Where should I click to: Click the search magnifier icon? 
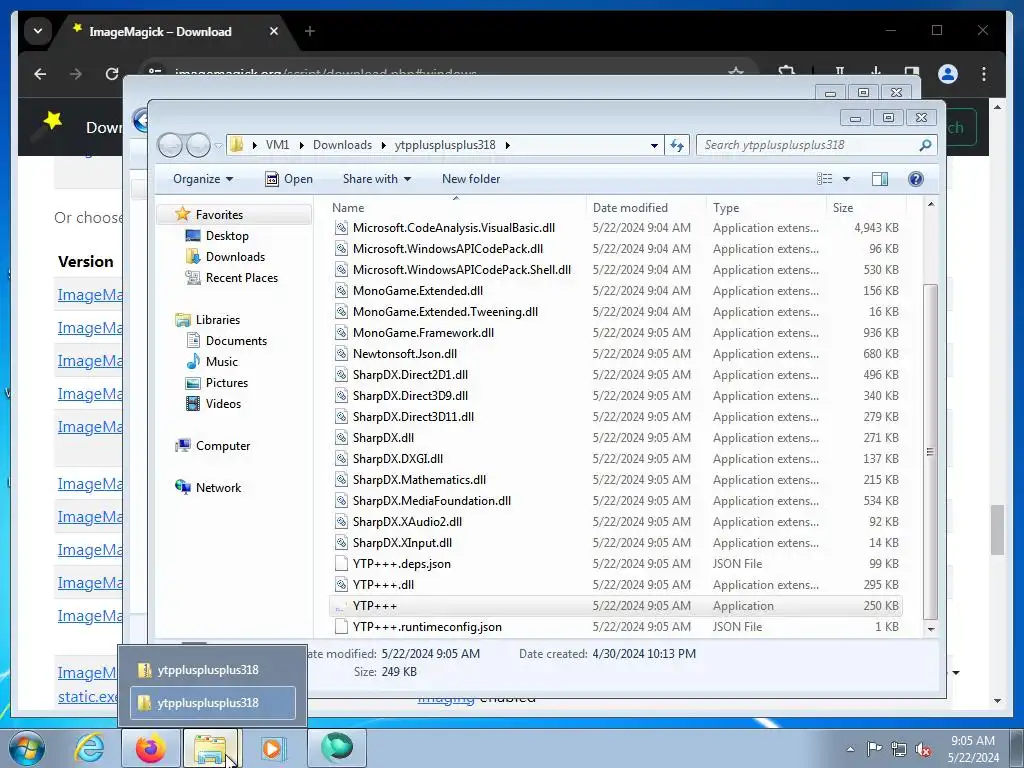925,145
